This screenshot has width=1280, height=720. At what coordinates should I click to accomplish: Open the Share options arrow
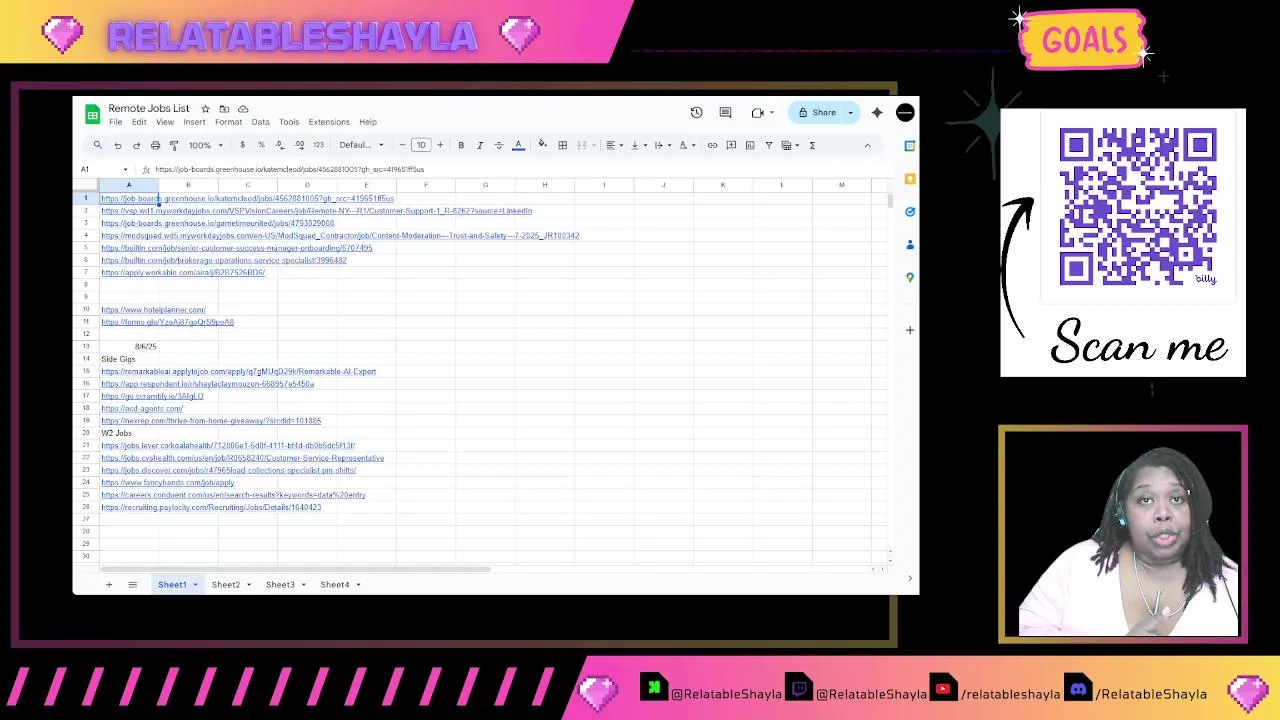851,113
